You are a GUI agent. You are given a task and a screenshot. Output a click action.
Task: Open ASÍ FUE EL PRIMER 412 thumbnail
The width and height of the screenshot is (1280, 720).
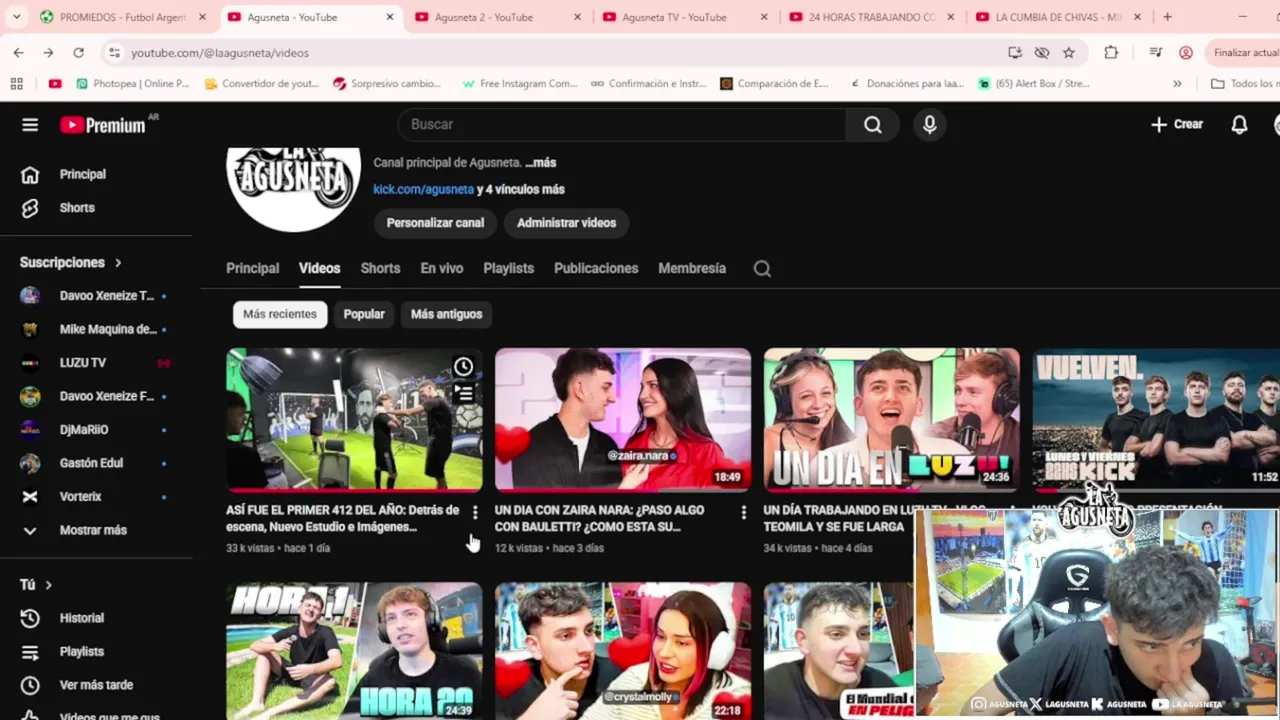354,419
